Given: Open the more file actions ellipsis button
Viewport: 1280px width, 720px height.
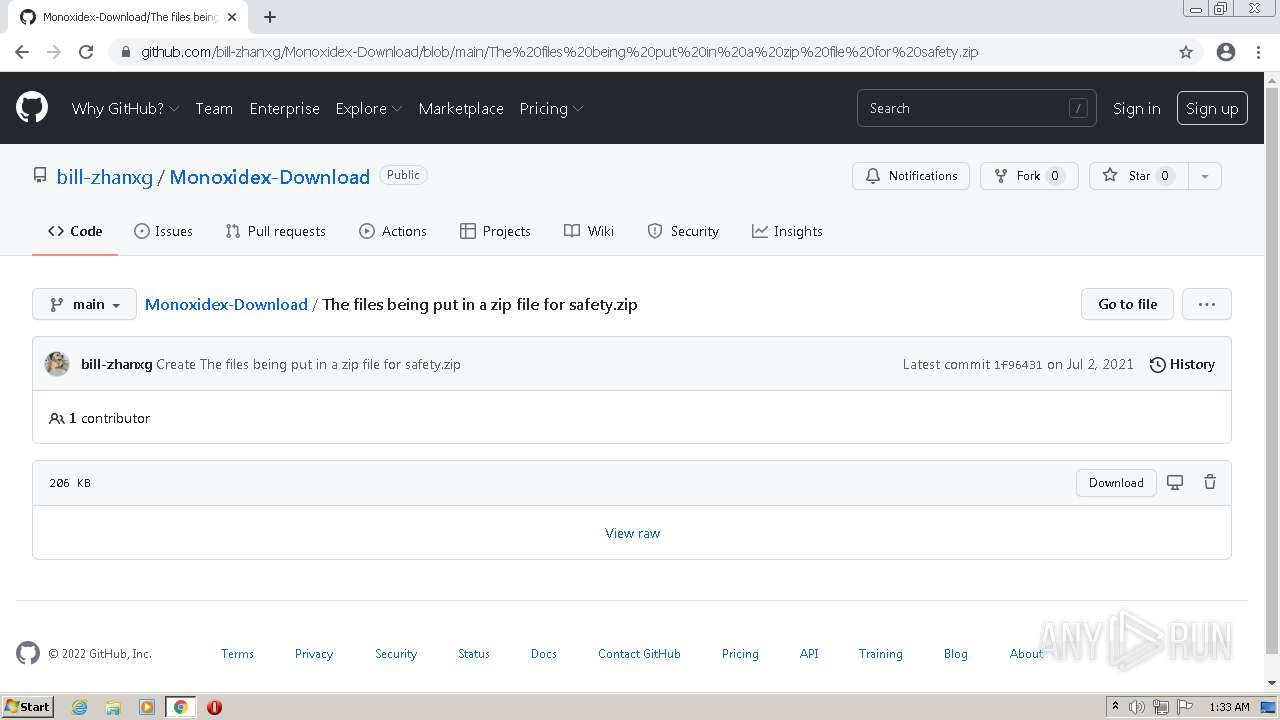Looking at the screenshot, I should [x=1207, y=304].
